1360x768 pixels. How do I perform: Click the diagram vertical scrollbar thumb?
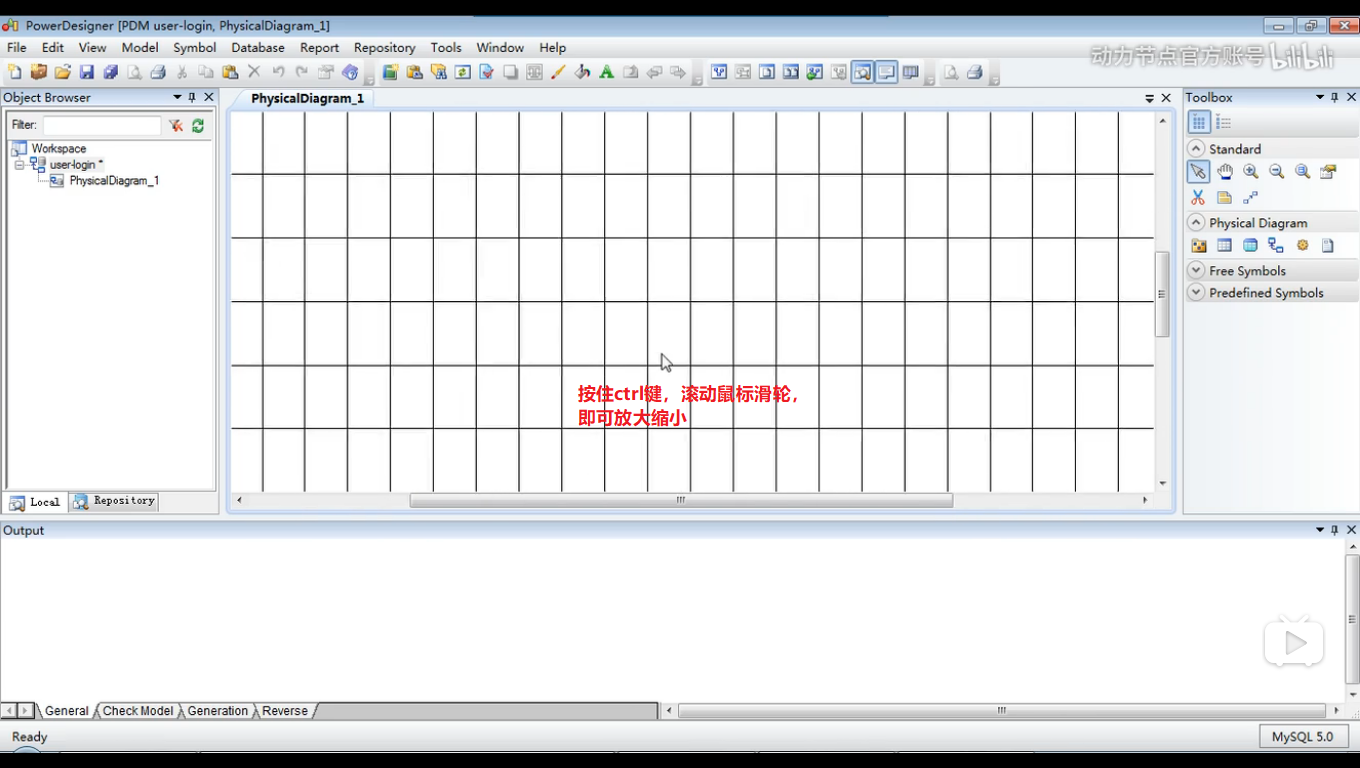point(1162,294)
